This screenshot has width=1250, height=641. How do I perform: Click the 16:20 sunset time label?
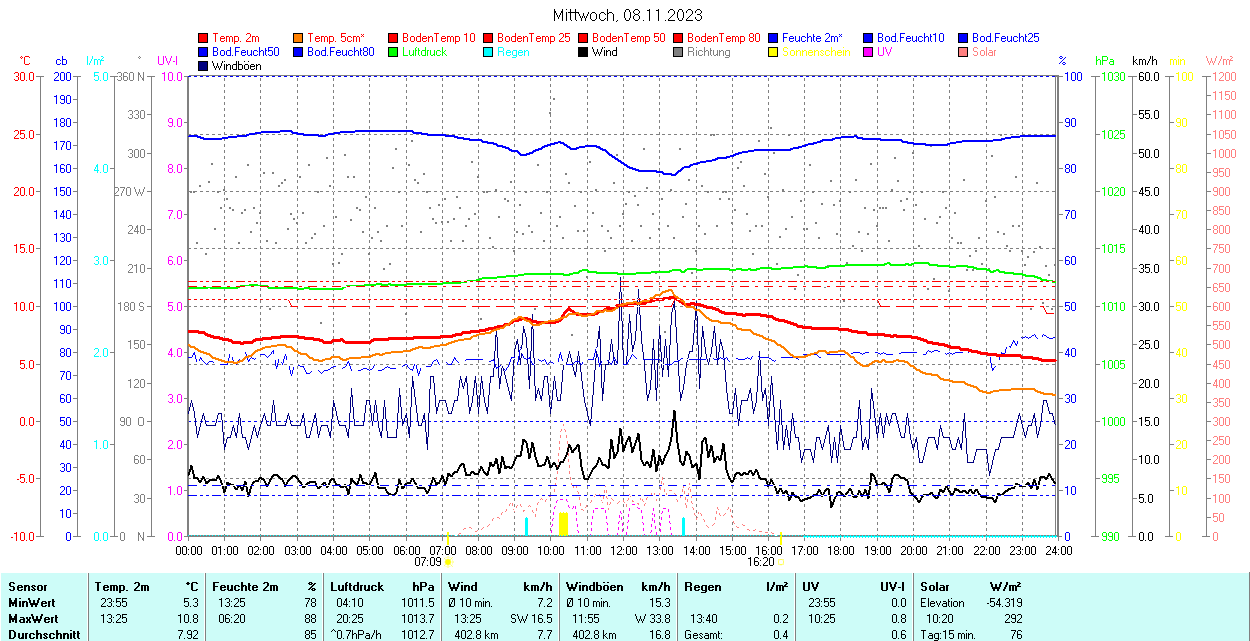tap(758, 562)
